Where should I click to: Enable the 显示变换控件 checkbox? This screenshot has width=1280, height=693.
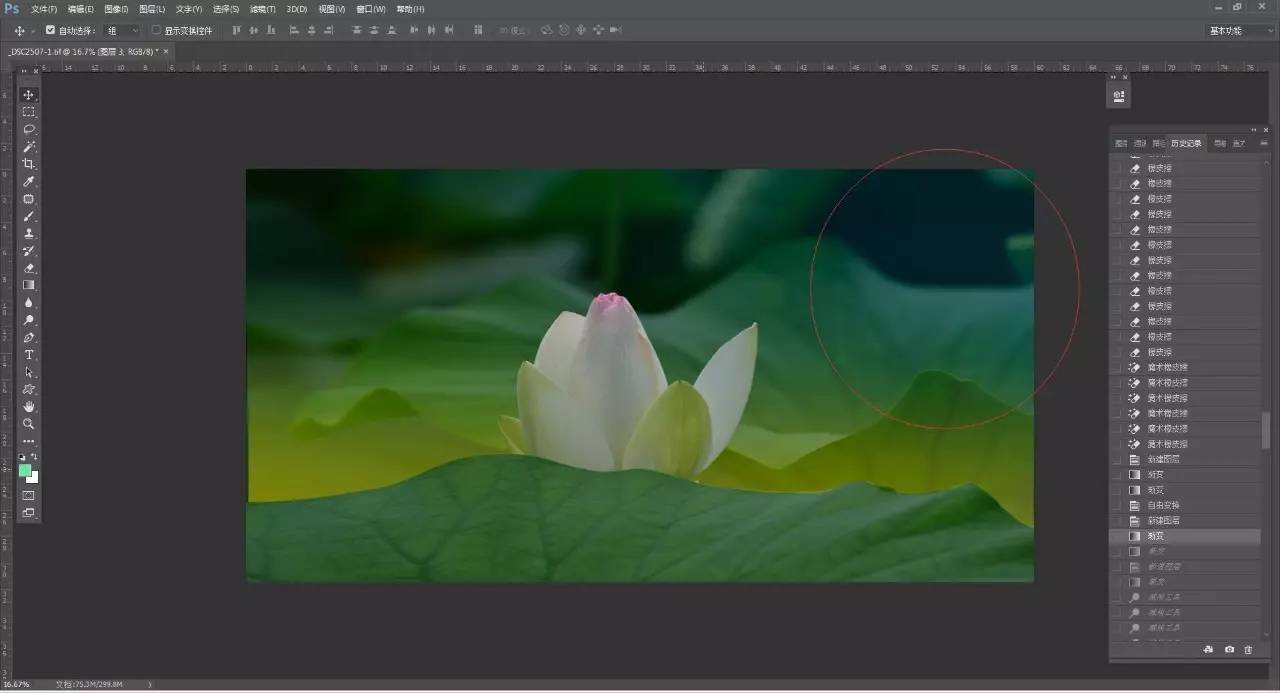pos(156,30)
